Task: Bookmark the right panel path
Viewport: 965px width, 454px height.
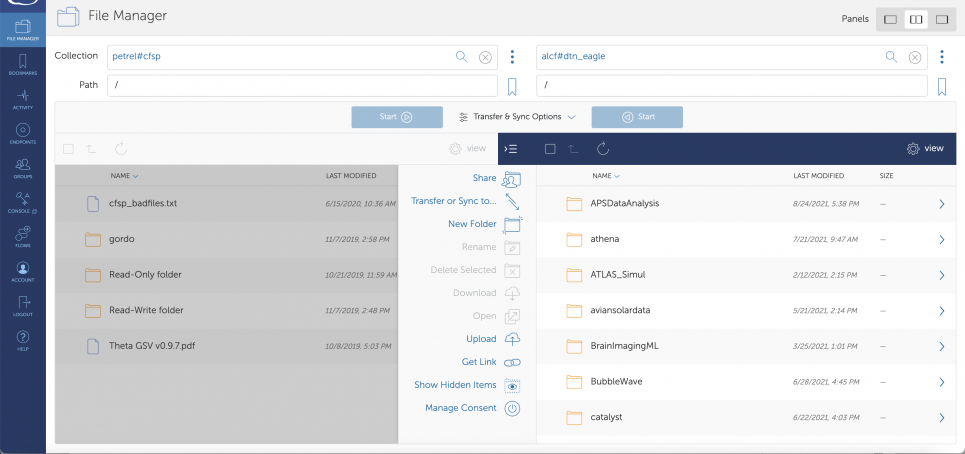Action: click(x=941, y=86)
